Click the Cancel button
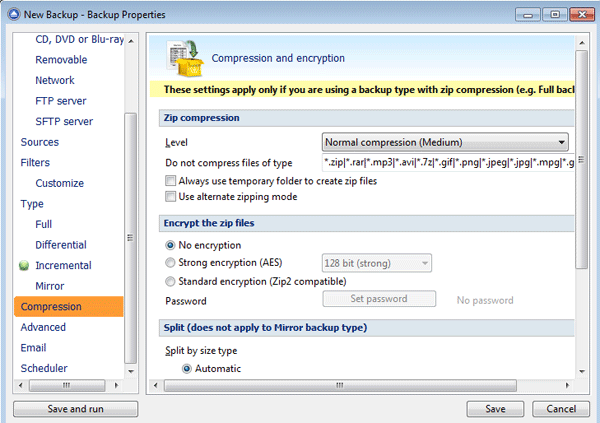 tap(561, 409)
